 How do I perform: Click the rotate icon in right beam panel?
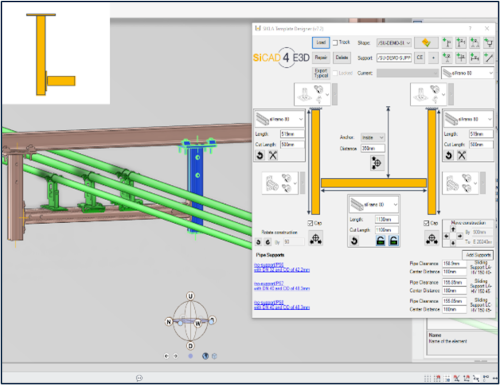pos(449,155)
